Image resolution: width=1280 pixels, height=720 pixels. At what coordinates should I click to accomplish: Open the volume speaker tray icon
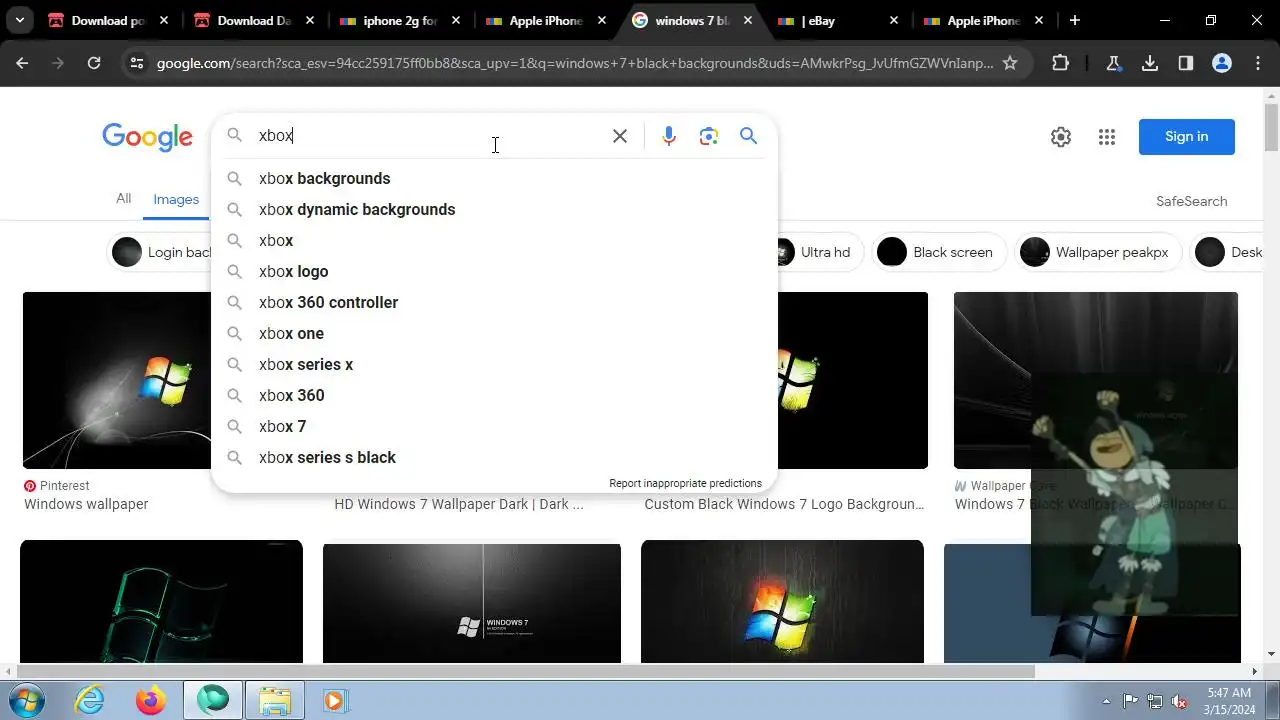(1179, 701)
